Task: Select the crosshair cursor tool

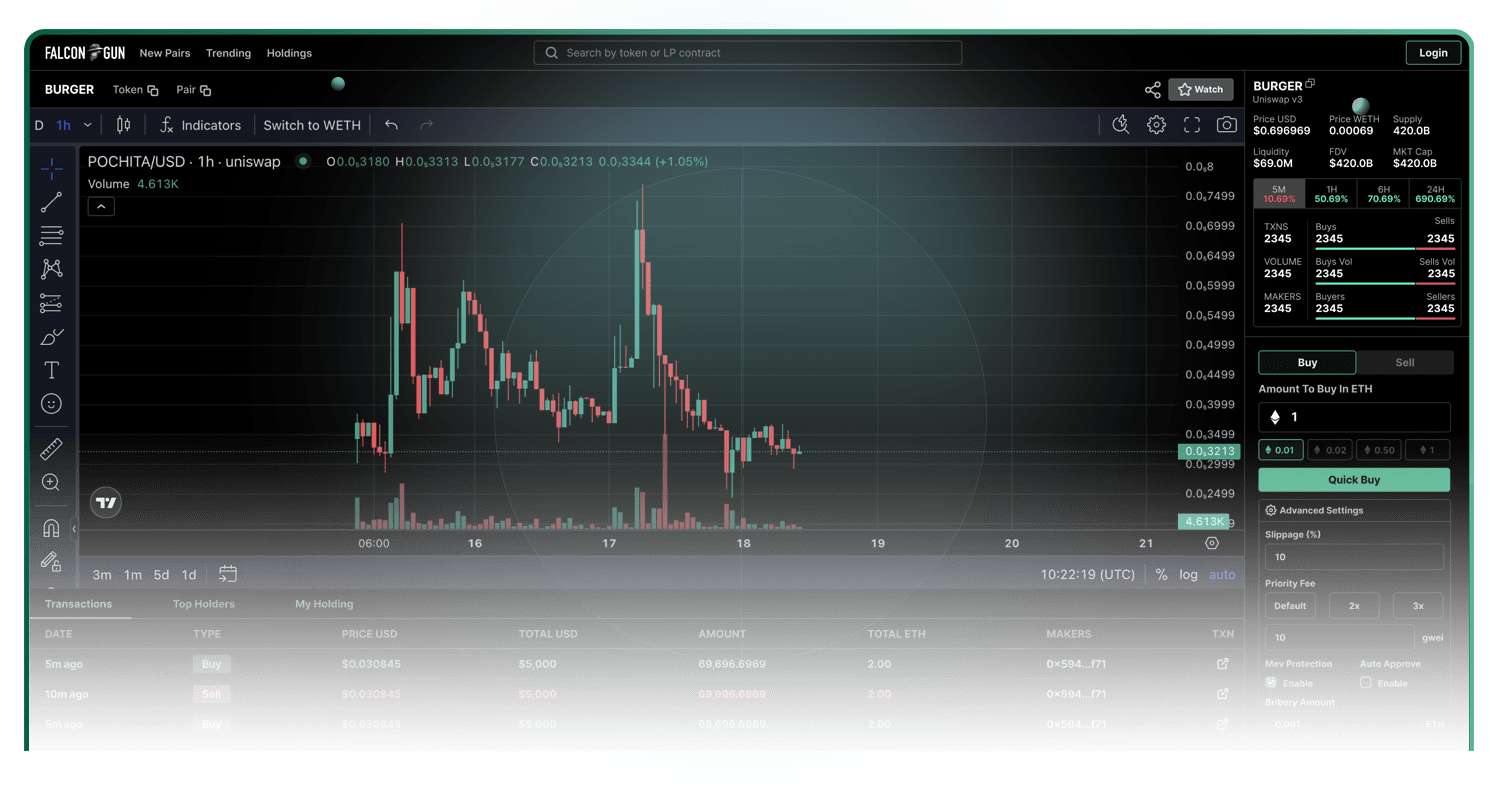Action: click(51, 168)
